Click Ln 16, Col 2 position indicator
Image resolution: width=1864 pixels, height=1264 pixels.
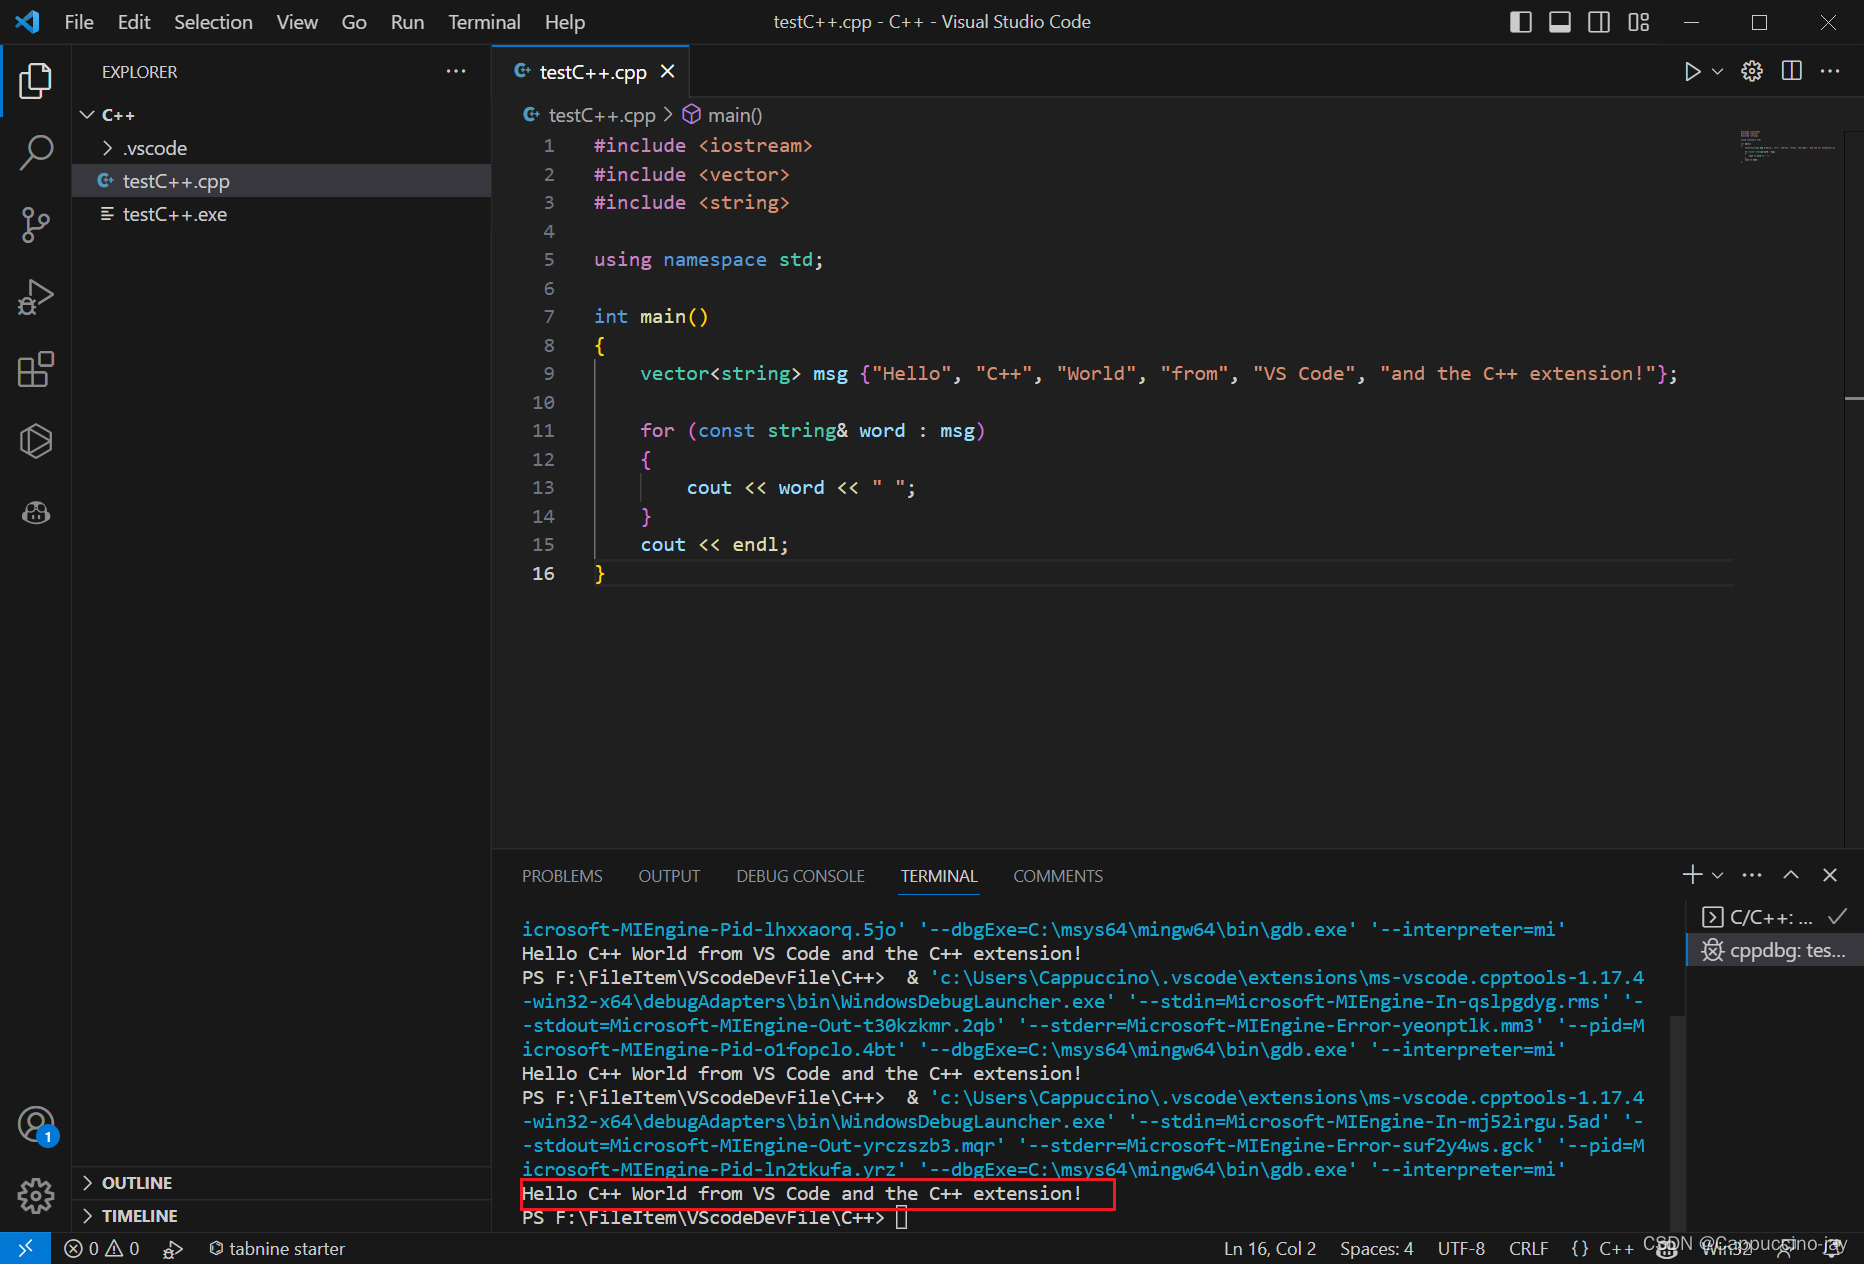click(x=1270, y=1248)
